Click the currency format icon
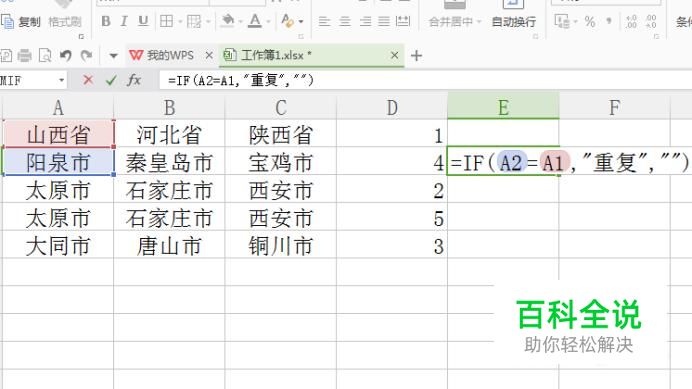The width and height of the screenshot is (692, 389). pos(562,21)
